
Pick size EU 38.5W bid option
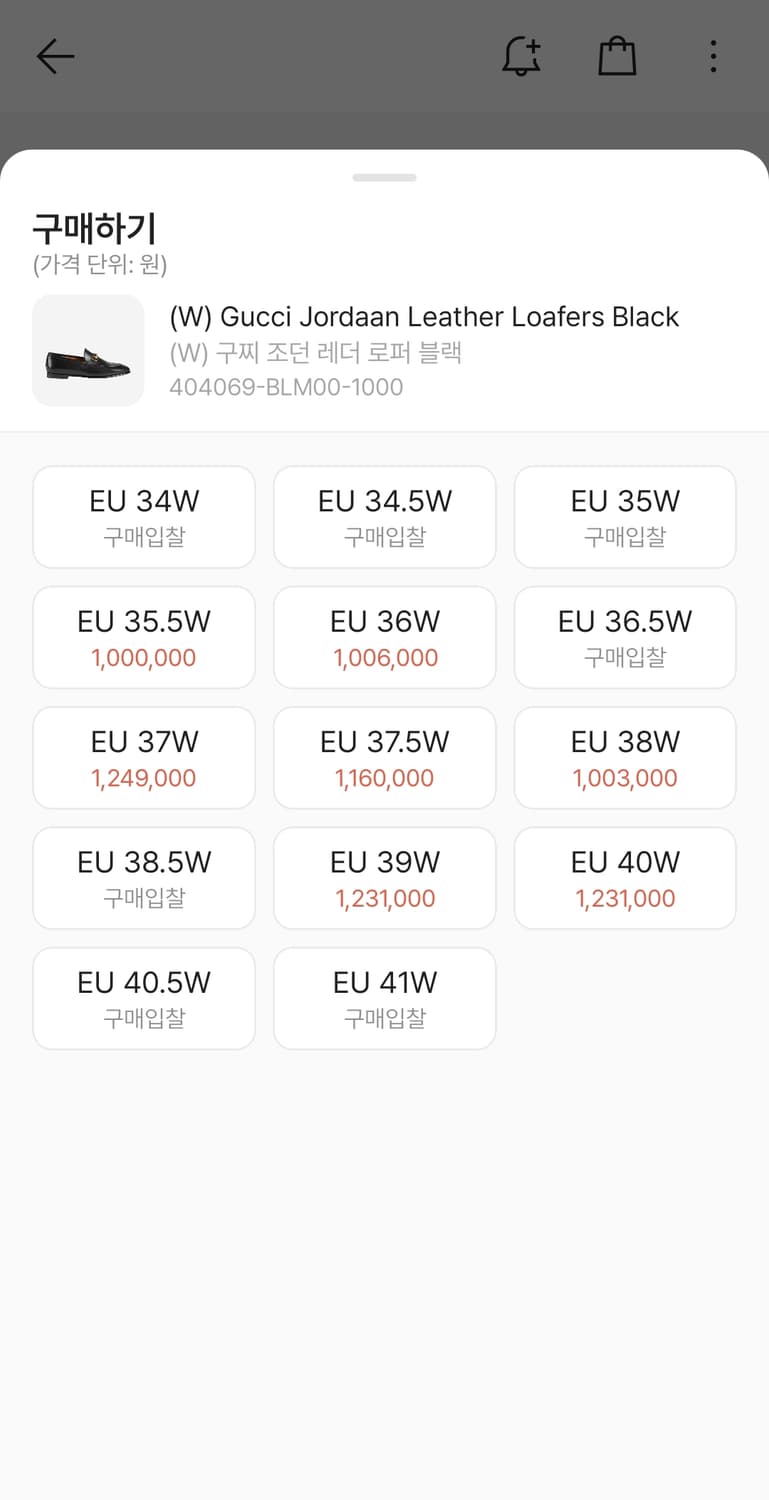(x=144, y=878)
